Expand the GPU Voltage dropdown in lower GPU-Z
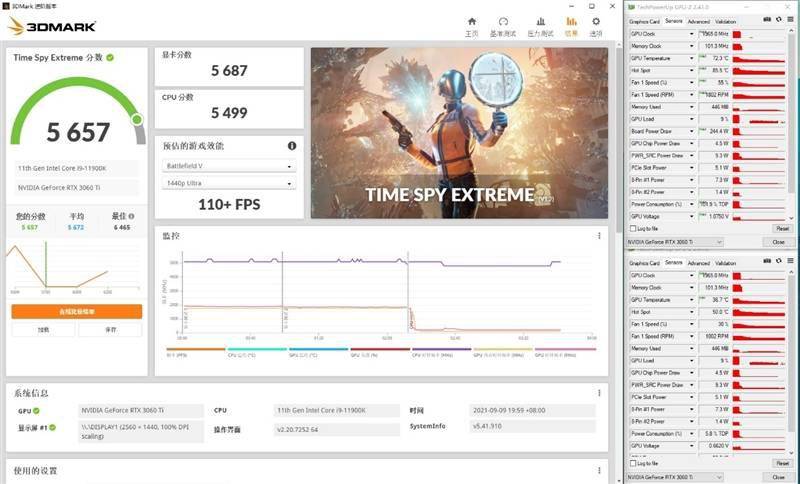The image size is (800, 484). [x=691, y=446]
